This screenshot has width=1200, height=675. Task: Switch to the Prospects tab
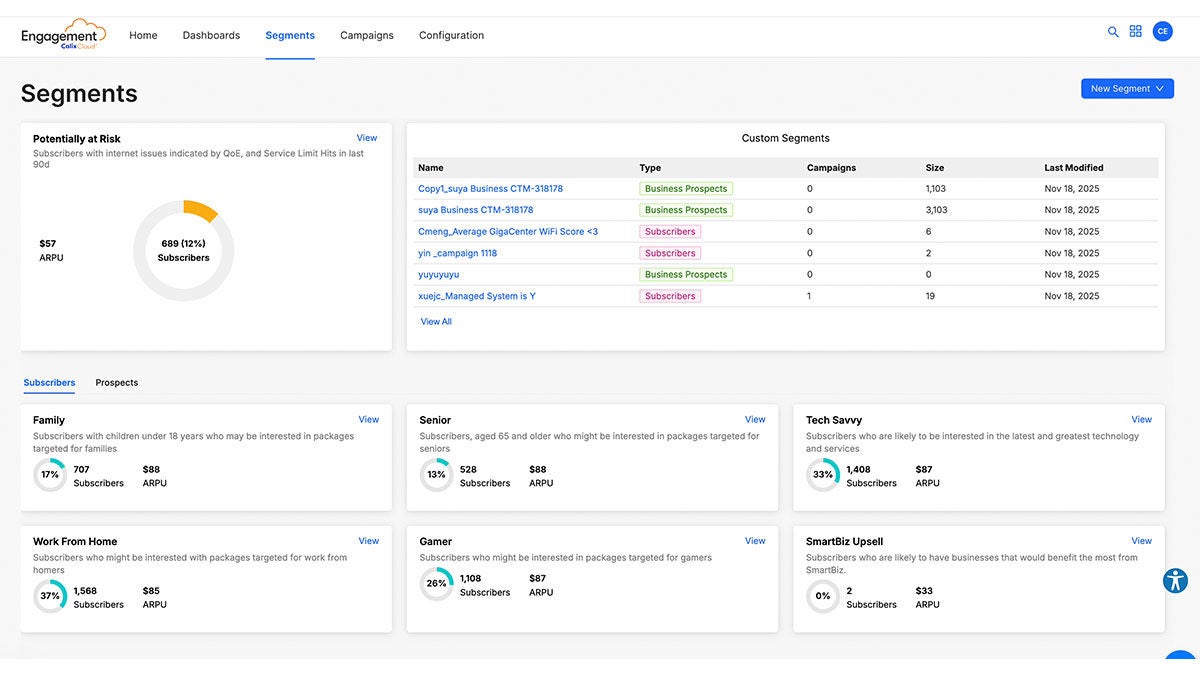click(116, 382)
